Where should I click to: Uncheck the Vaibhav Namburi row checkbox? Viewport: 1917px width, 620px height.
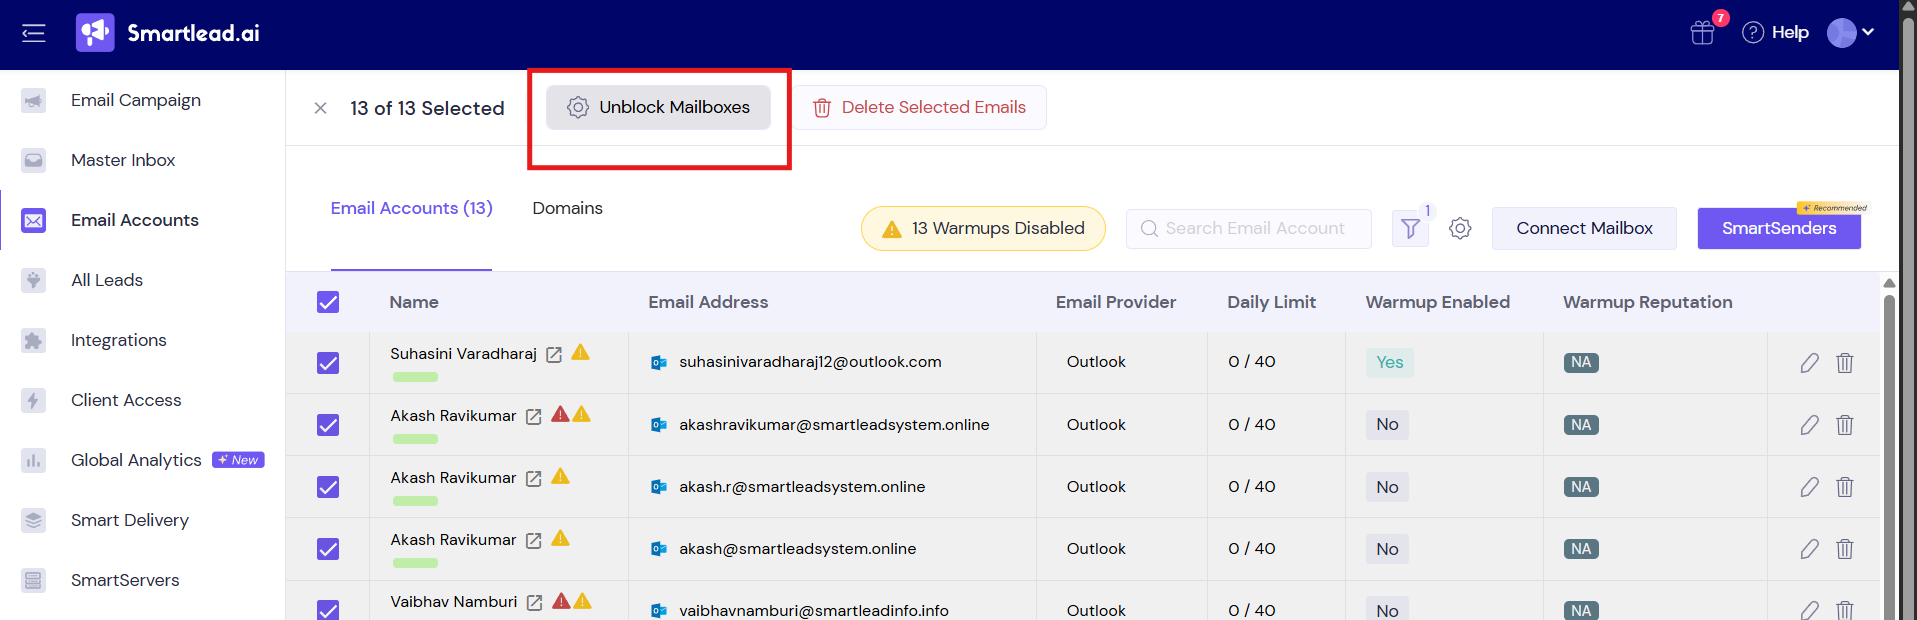pyautogui.click(x=328, y=609)
